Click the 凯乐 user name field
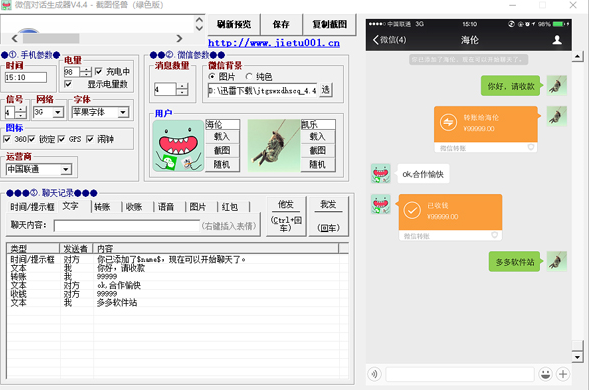The width and height of the screenshot is (589, 390). 318,124
